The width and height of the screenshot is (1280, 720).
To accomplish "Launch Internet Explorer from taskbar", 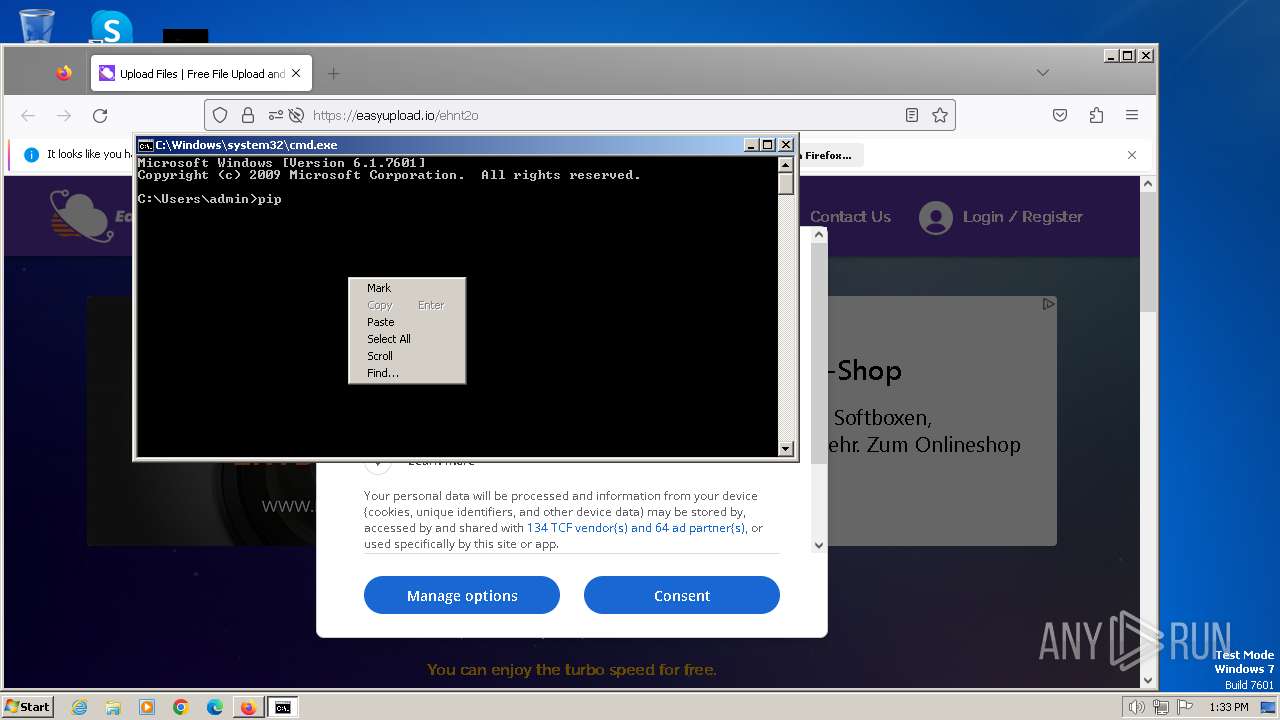I will [x=80, y=707].
